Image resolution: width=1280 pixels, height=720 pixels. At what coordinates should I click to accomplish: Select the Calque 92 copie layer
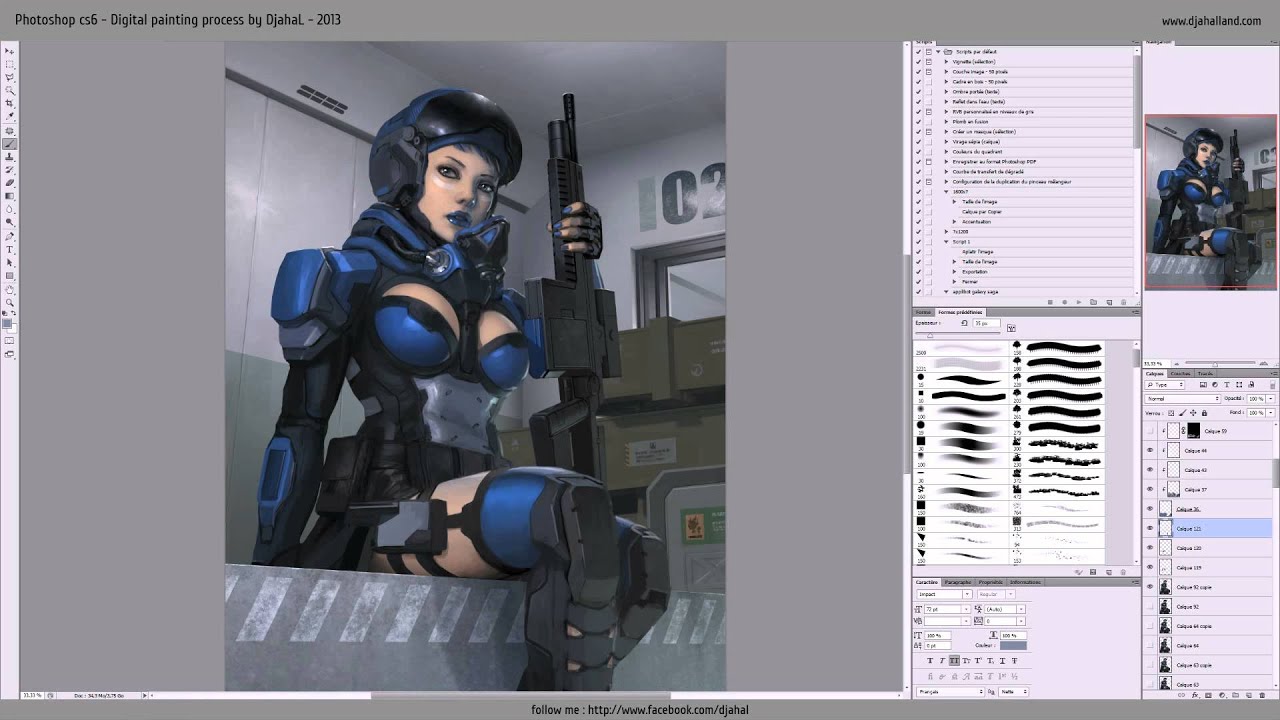pos(1211,587)
